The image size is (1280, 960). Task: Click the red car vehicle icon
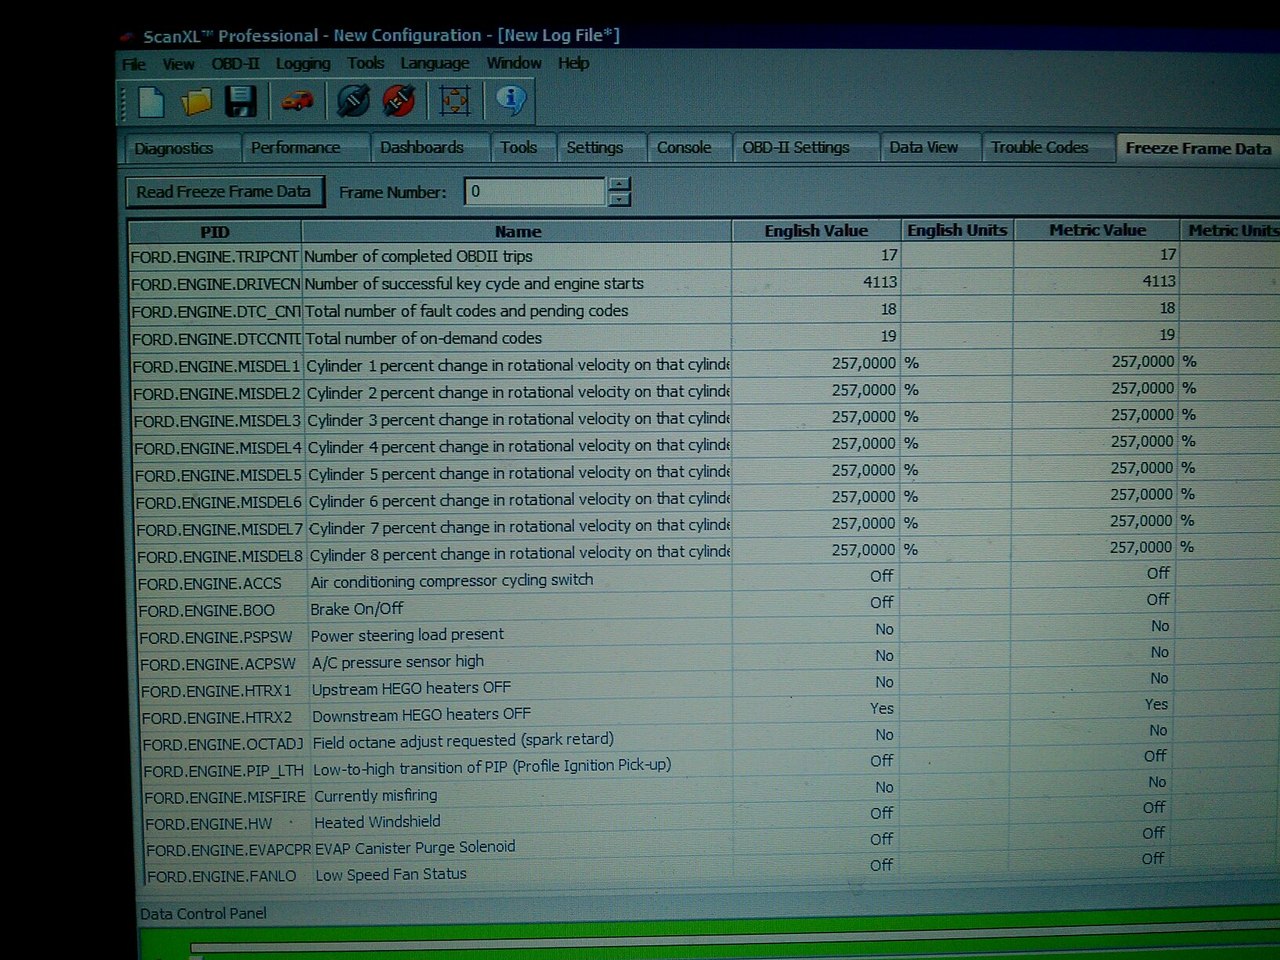(297, 101)
